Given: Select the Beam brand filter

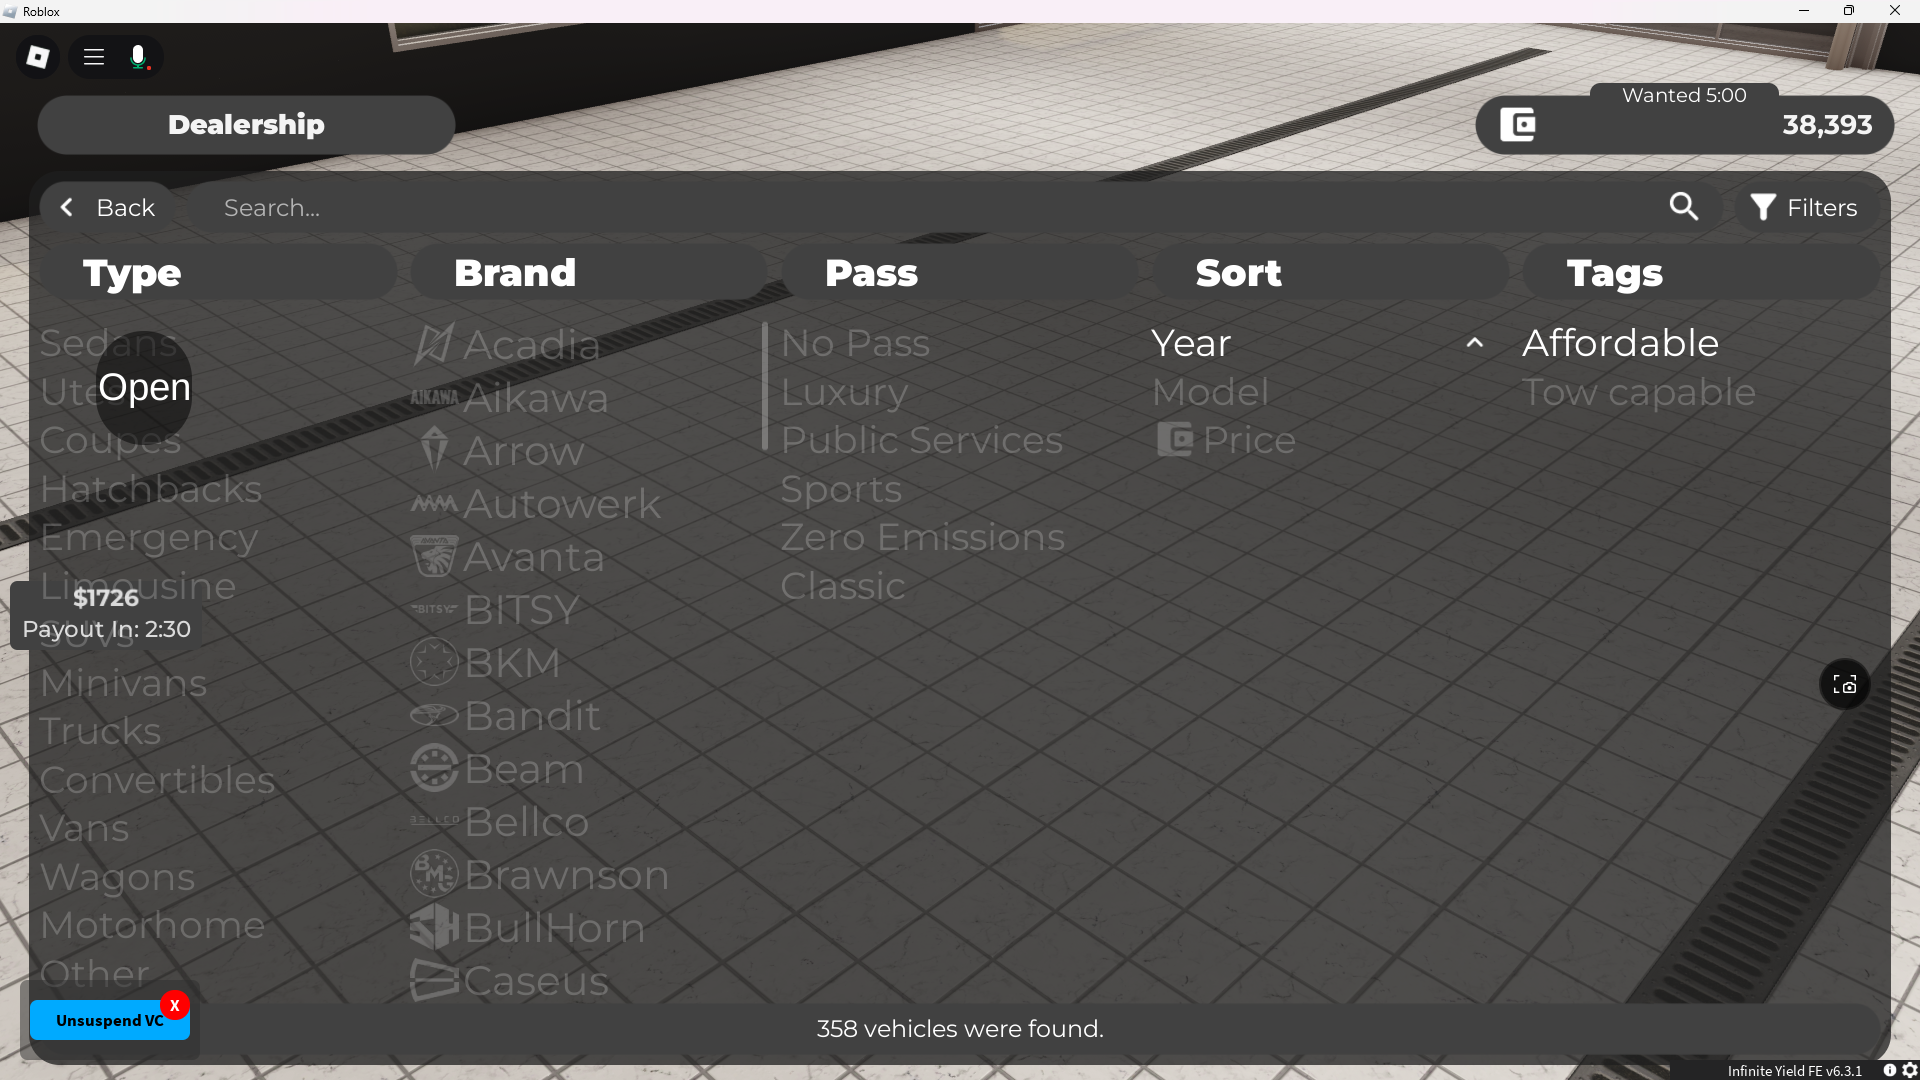Looking at the screenshot, I should click(522, 769).
